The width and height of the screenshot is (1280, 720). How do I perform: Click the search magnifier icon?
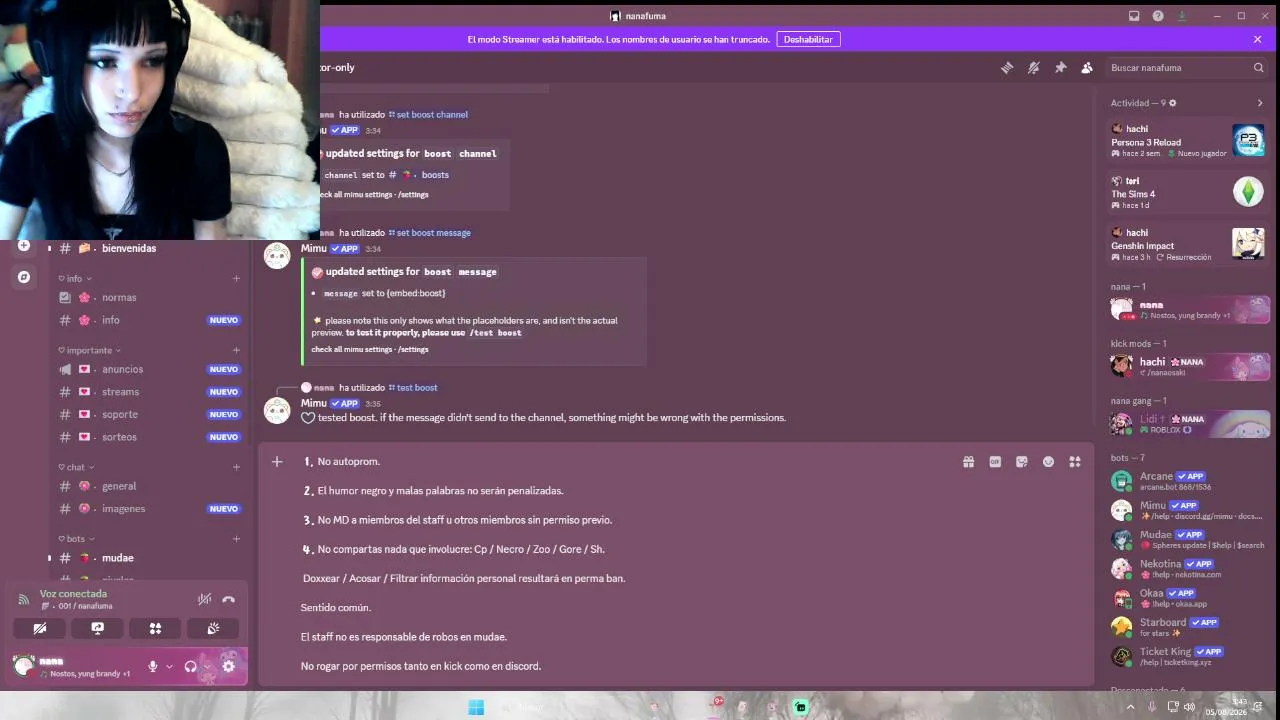coord(1259,68)
